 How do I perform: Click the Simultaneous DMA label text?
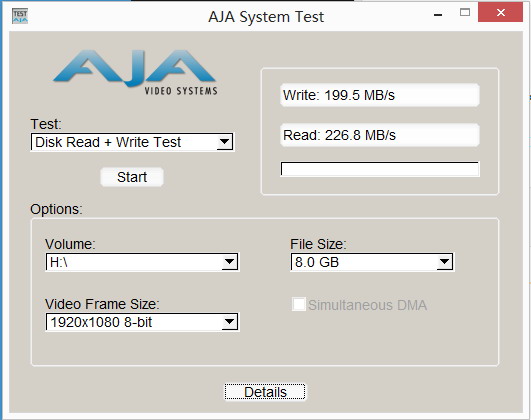[367, 305]
